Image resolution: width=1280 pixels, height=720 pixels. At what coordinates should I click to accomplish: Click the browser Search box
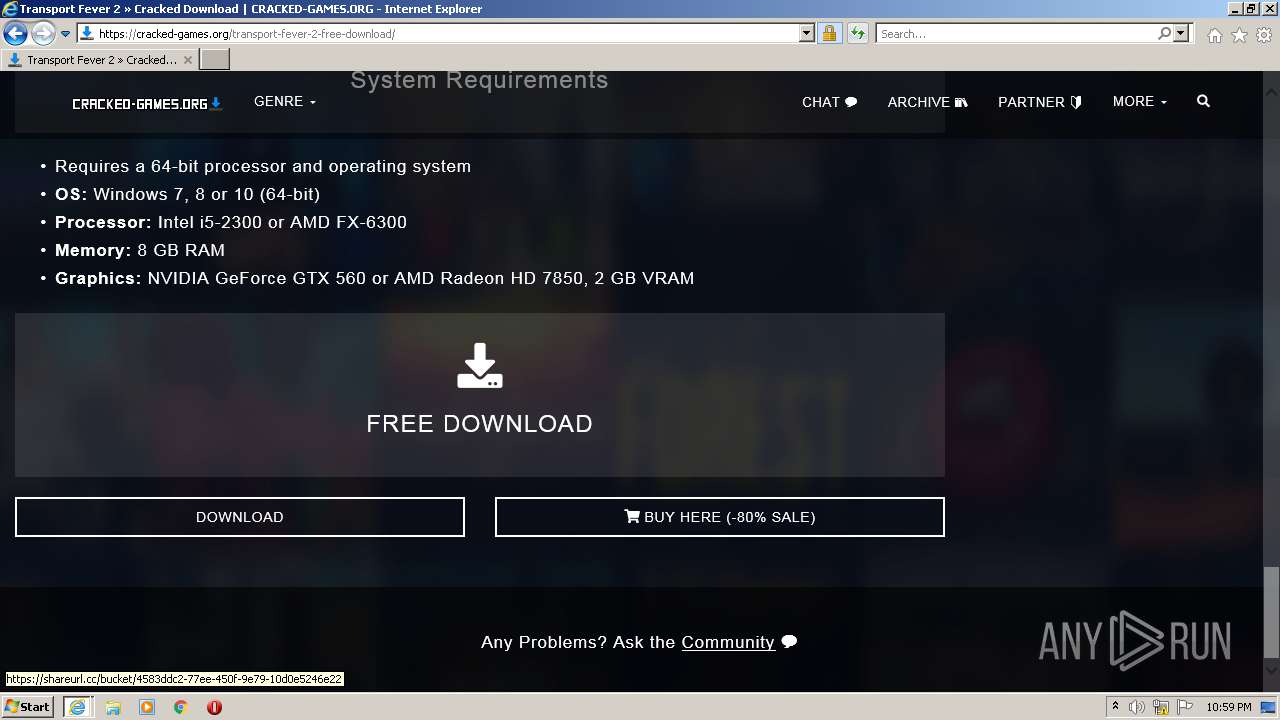coord(1015,34)
